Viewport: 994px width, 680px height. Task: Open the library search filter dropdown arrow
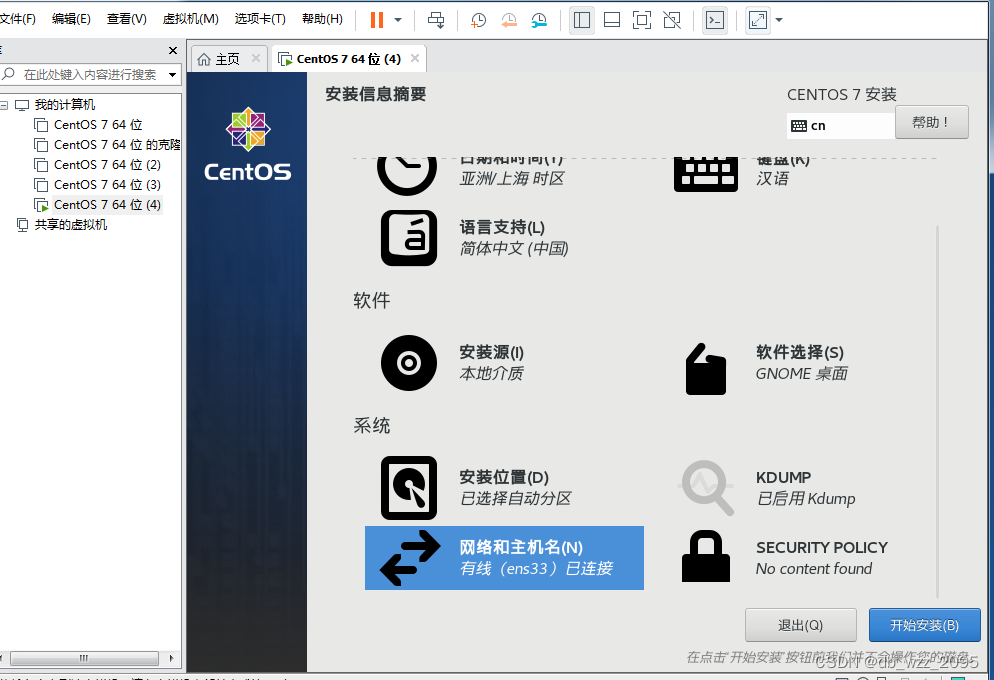pyautogui.click(x=172, y=75)
